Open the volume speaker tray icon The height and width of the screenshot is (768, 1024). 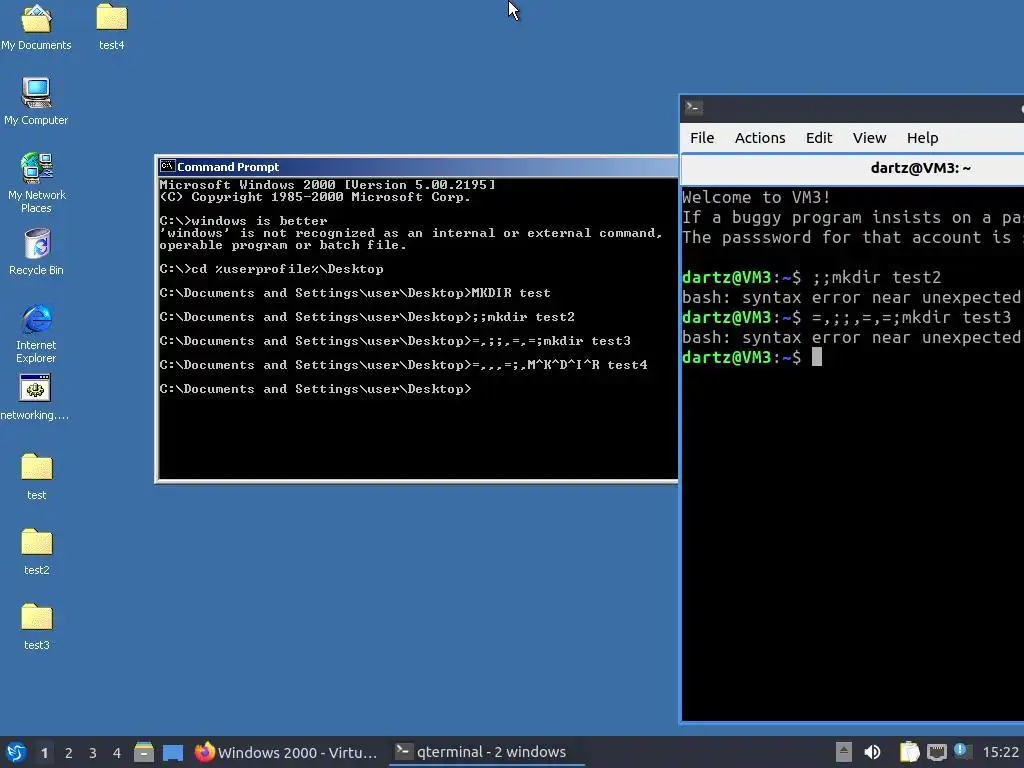point(872,752)
